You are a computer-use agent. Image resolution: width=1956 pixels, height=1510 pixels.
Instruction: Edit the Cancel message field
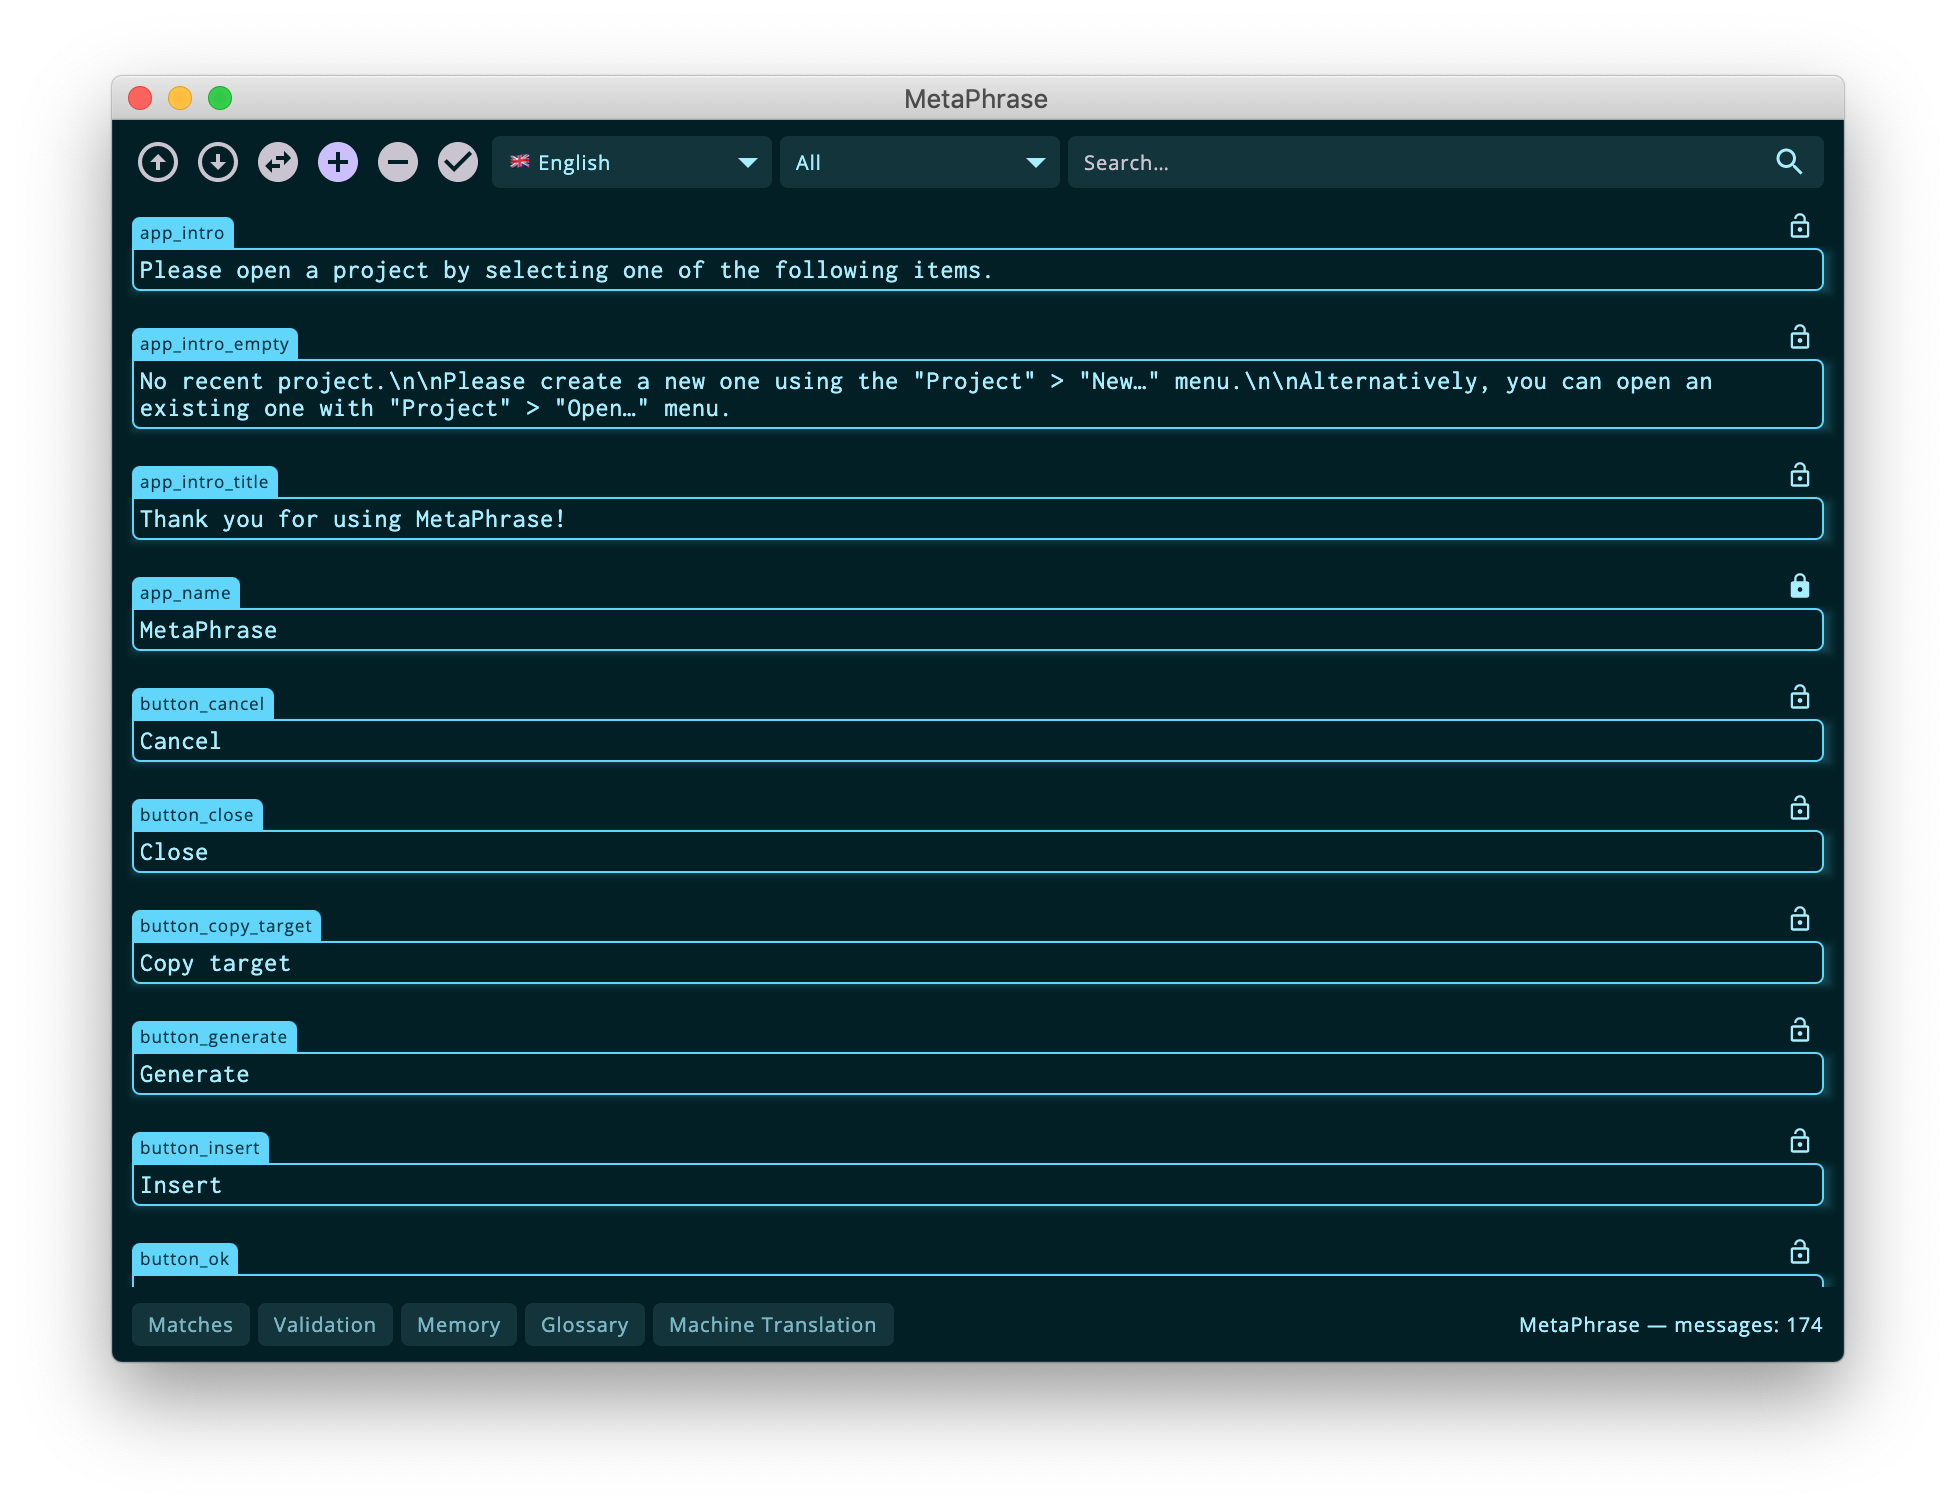click(x=978, y=741)
